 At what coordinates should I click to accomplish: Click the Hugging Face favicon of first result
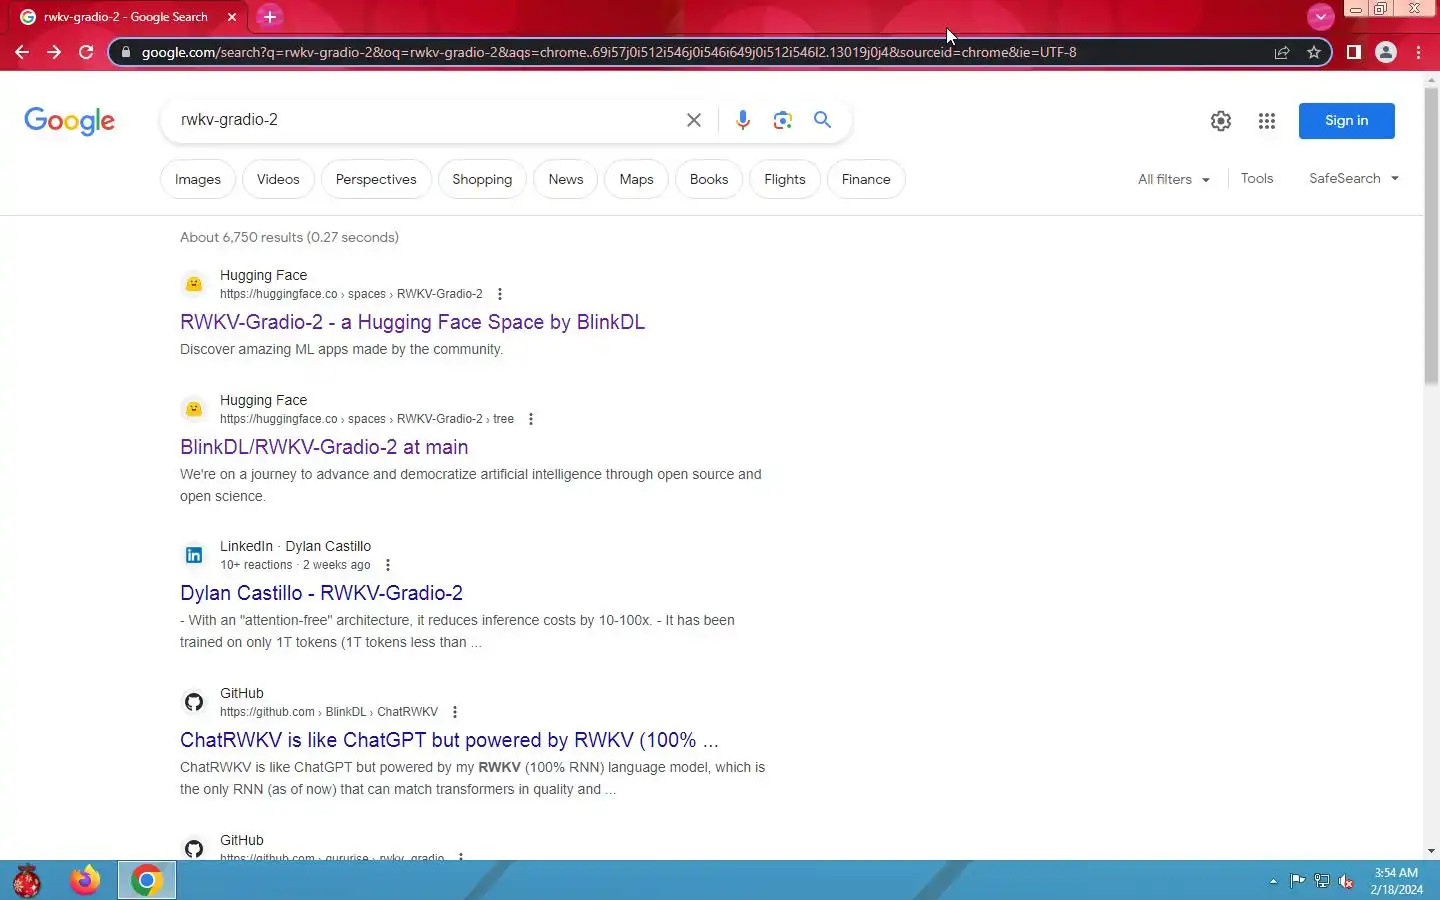click(194, 284)
